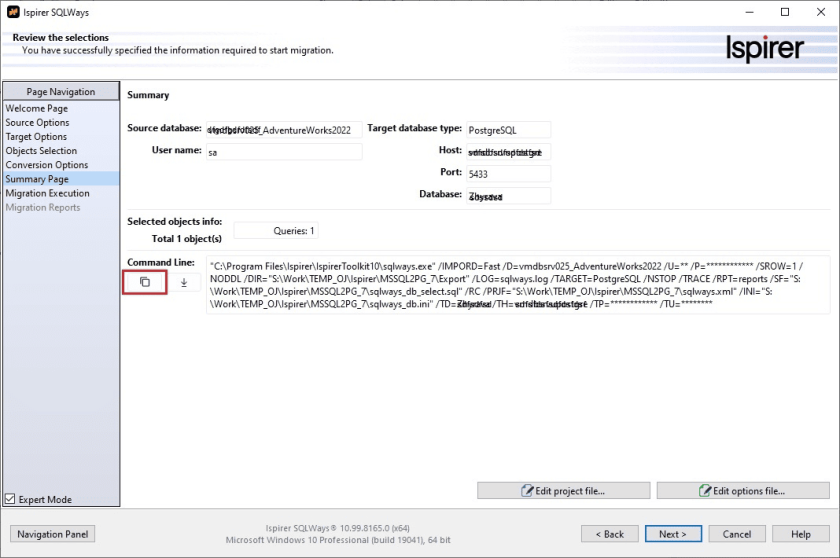Go to Source Options page
Viewport: 840px width, 558px height.
click(37, 122)
